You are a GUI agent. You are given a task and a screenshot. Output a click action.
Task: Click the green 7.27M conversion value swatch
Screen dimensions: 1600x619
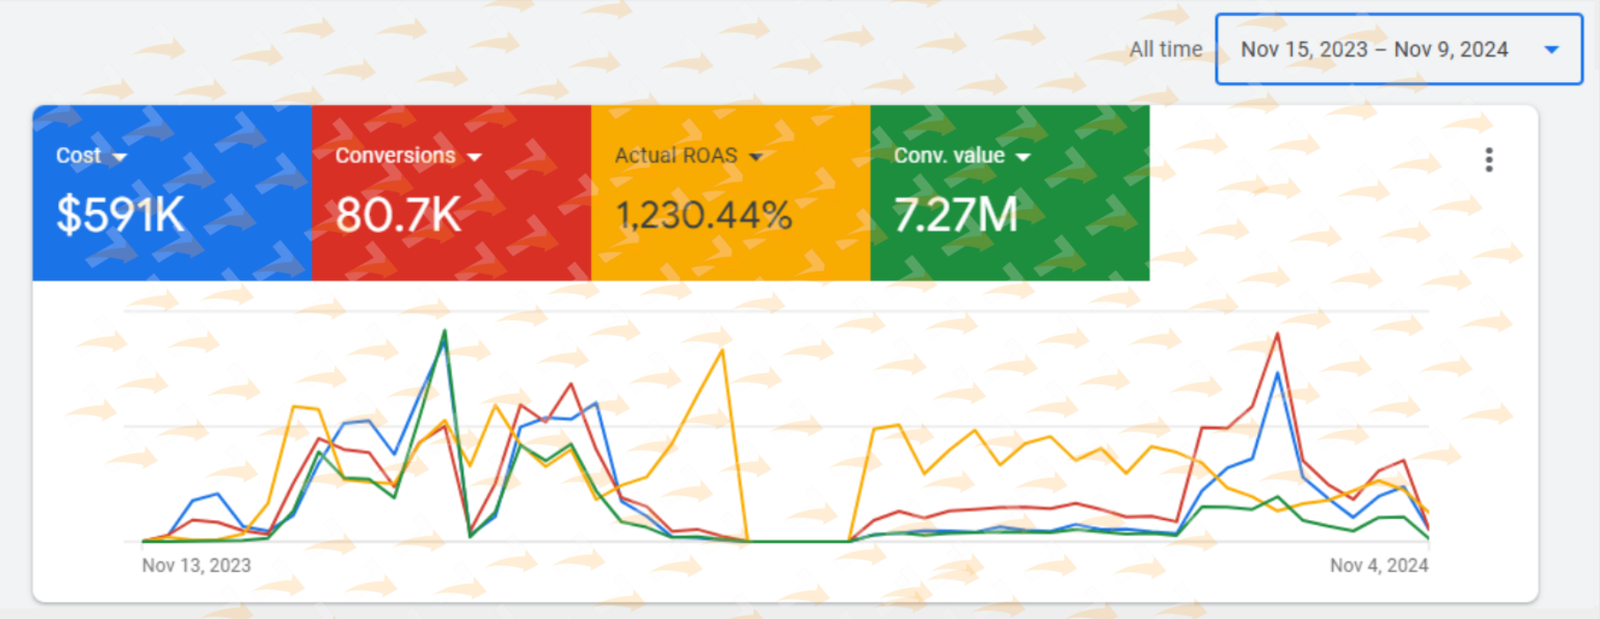pos(955,215)
